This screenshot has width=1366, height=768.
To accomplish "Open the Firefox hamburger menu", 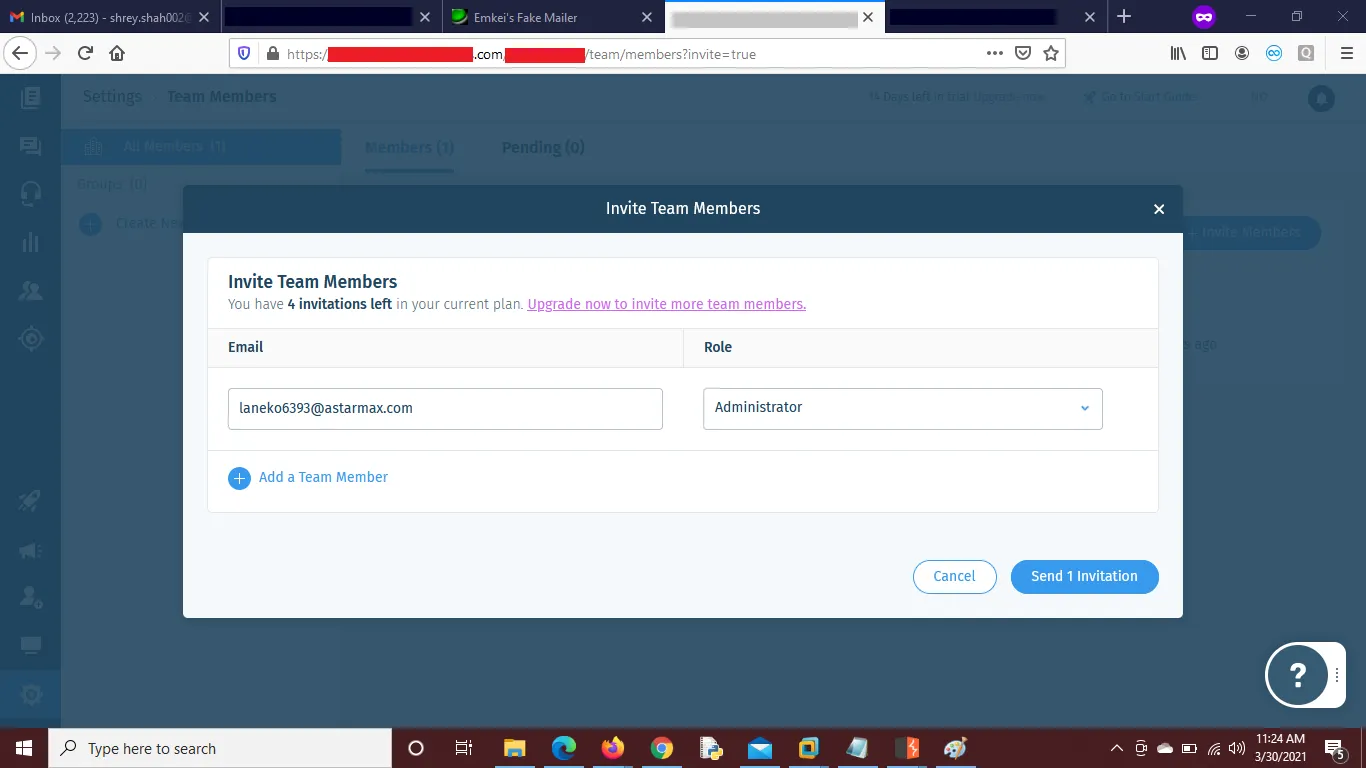I will (x=1346, y=54).
